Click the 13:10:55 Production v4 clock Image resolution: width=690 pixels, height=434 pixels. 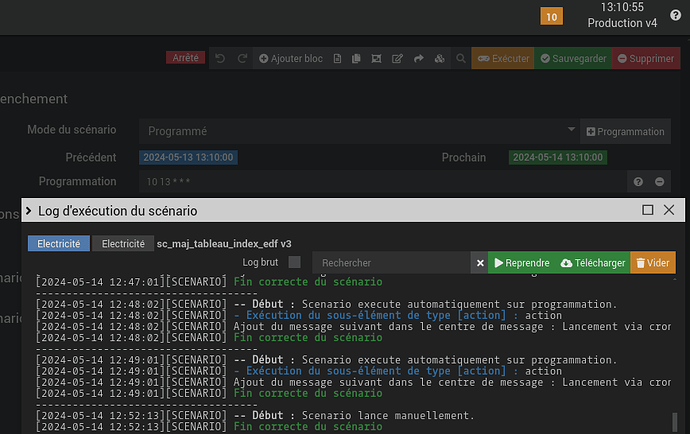click(622, 15)
